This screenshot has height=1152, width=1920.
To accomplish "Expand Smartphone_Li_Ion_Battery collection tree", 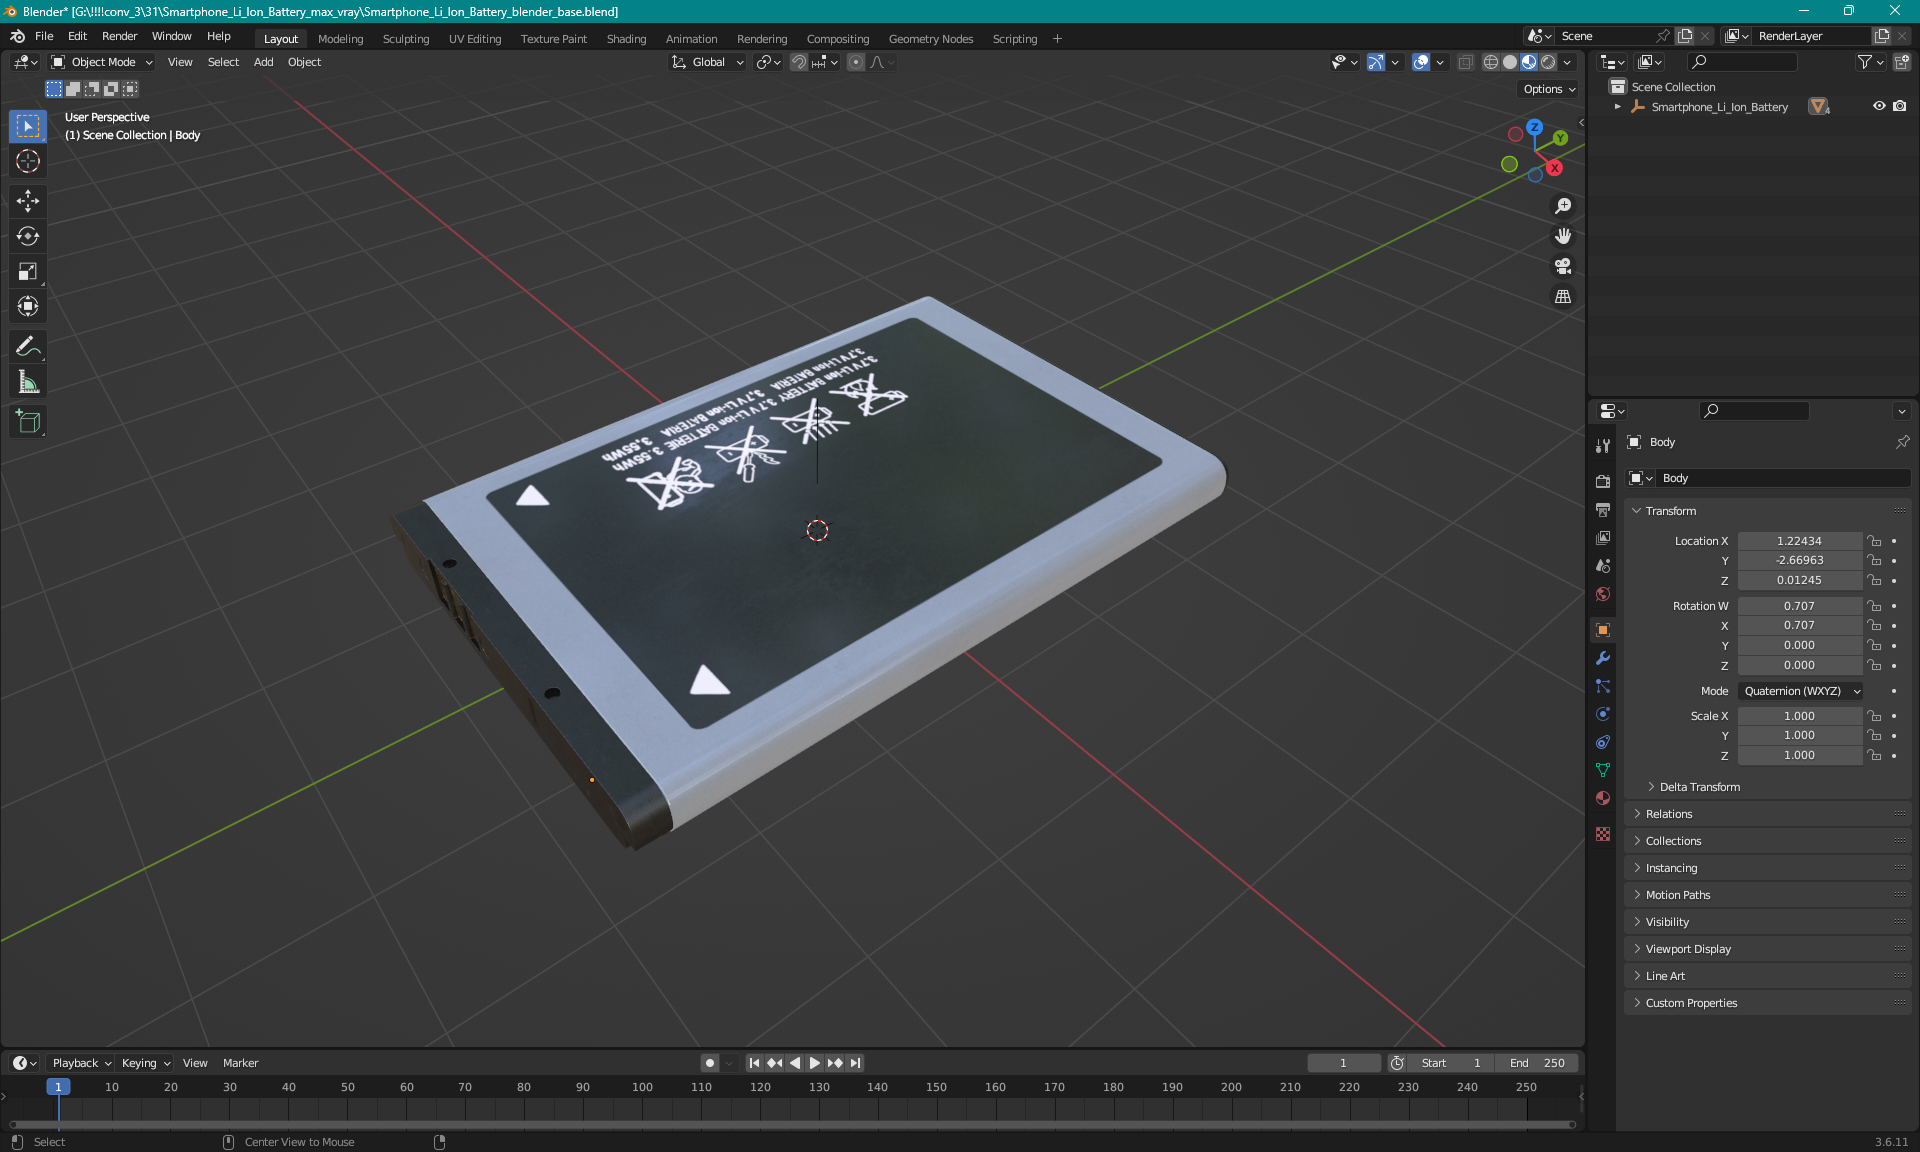I will pyautogui.click(x=1617, y=107).
